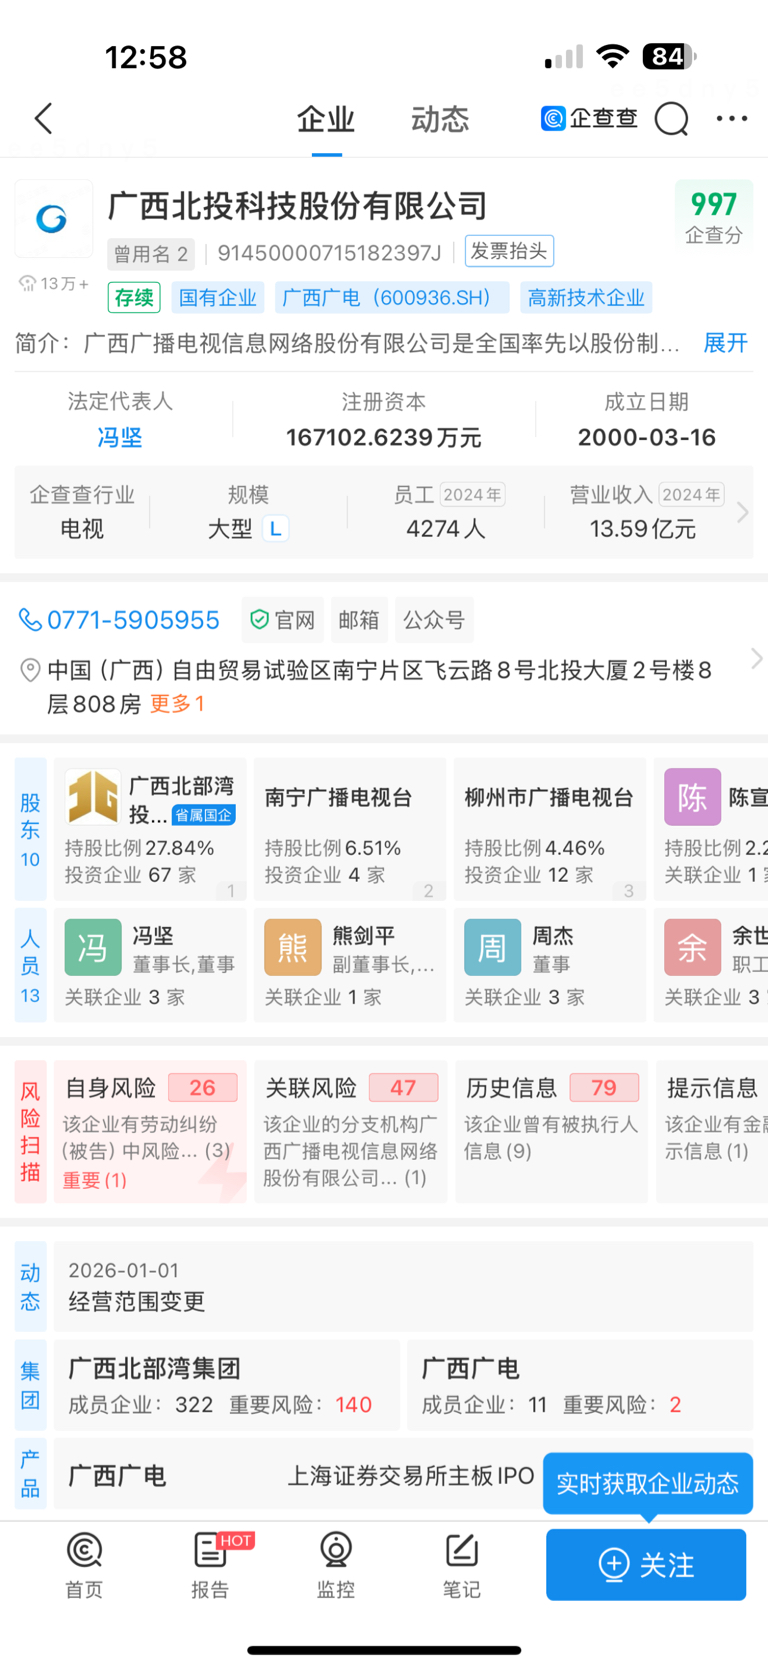Open 自身风险 26 card
768x1669 pixels.
point(150,1131)
